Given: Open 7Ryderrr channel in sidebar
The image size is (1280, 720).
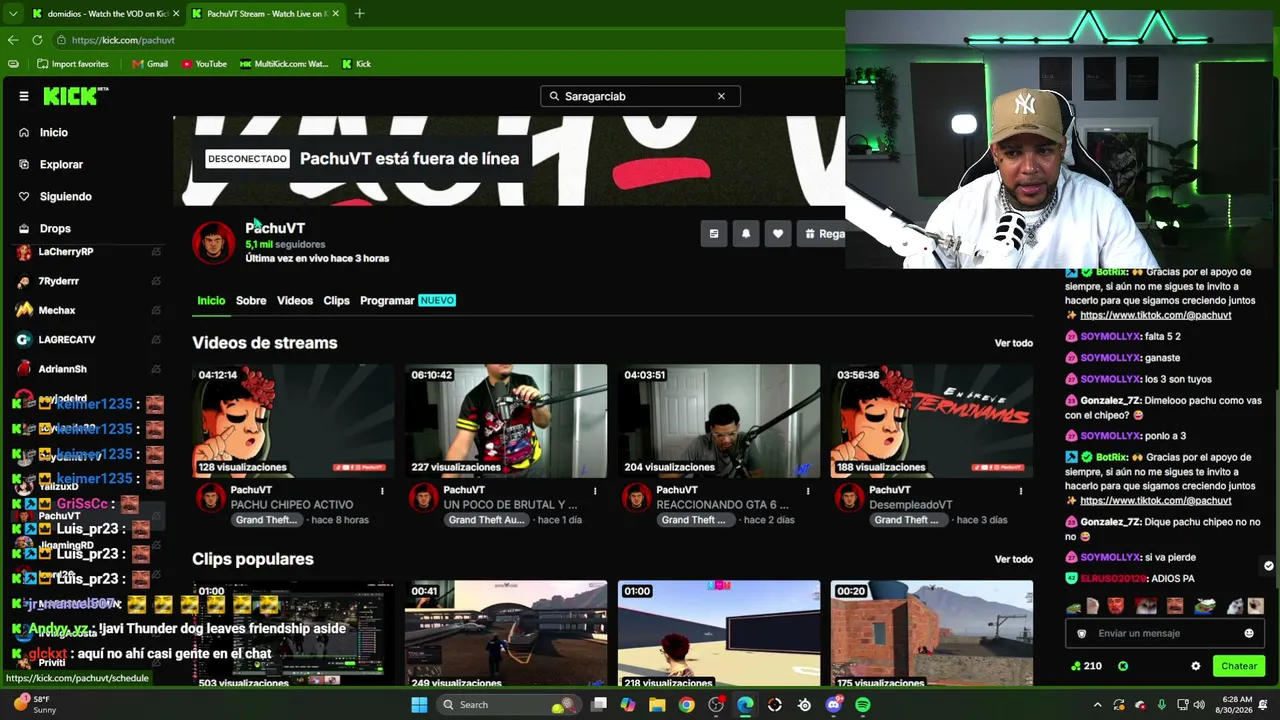Looking at the screenshot, I should pyautogui.click(x=58, y=281).
